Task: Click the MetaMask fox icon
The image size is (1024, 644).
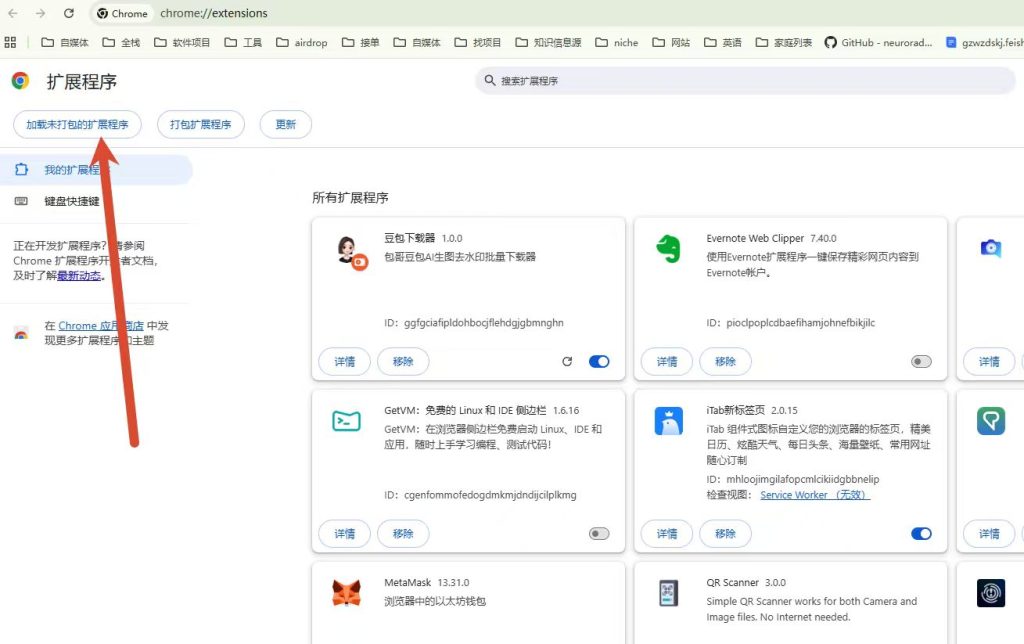Action: coord(346,593)
